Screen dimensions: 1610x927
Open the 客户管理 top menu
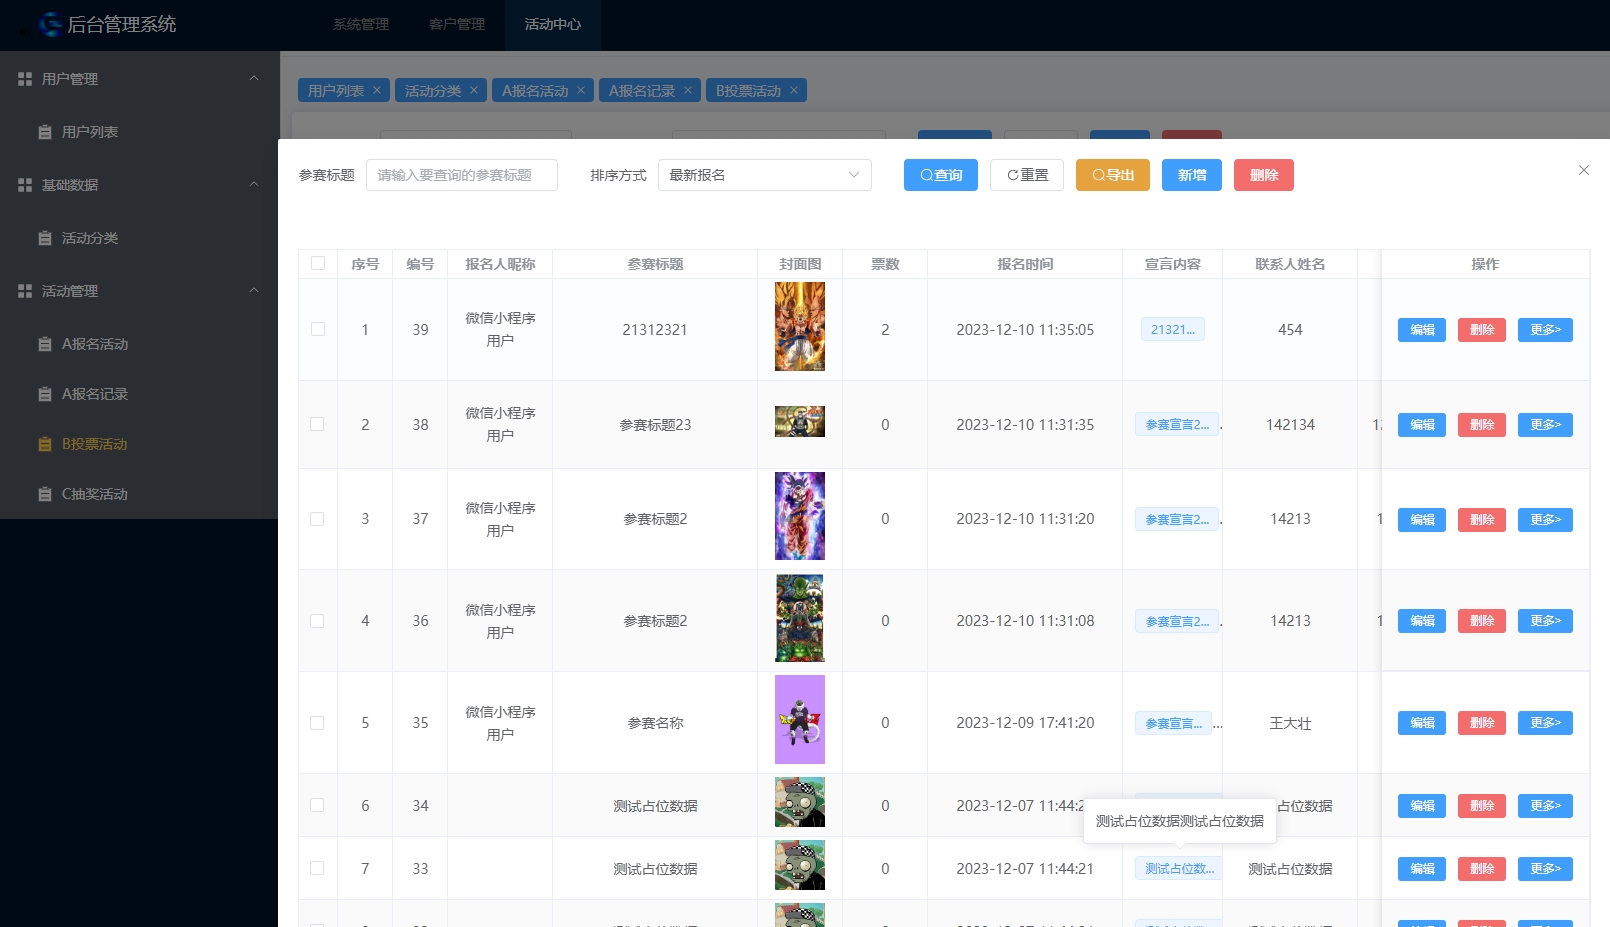457,24
